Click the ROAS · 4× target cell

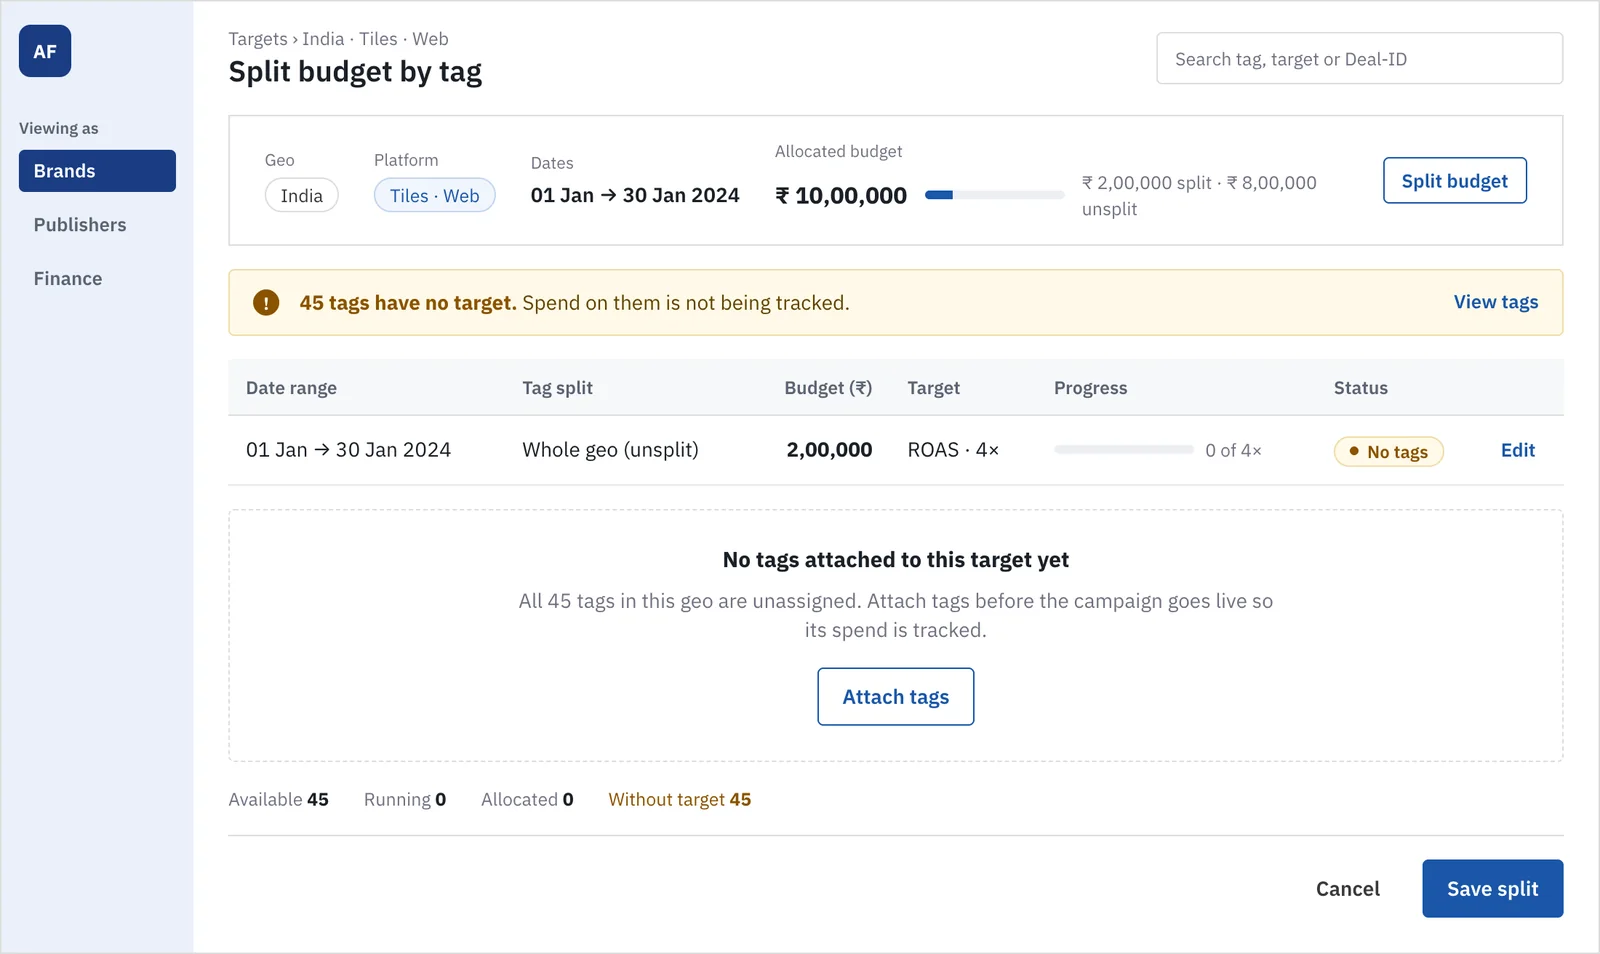[x=953, y=450]
